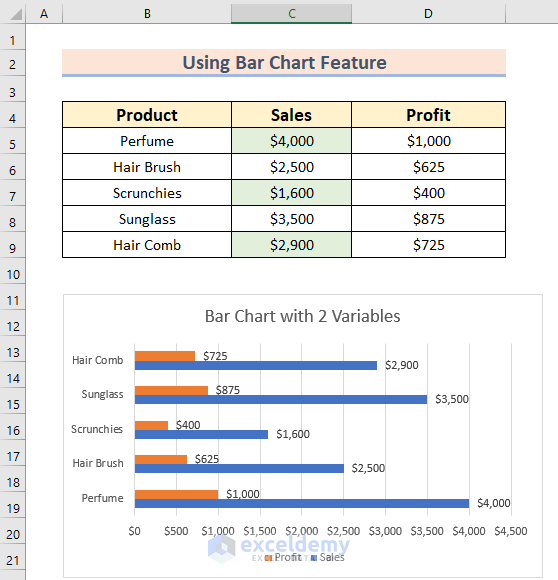Image resolution: width=558 pixels, height=580 pixels.
Task: Select column A header
Action: pyautogui.click(x=44, y=14)
